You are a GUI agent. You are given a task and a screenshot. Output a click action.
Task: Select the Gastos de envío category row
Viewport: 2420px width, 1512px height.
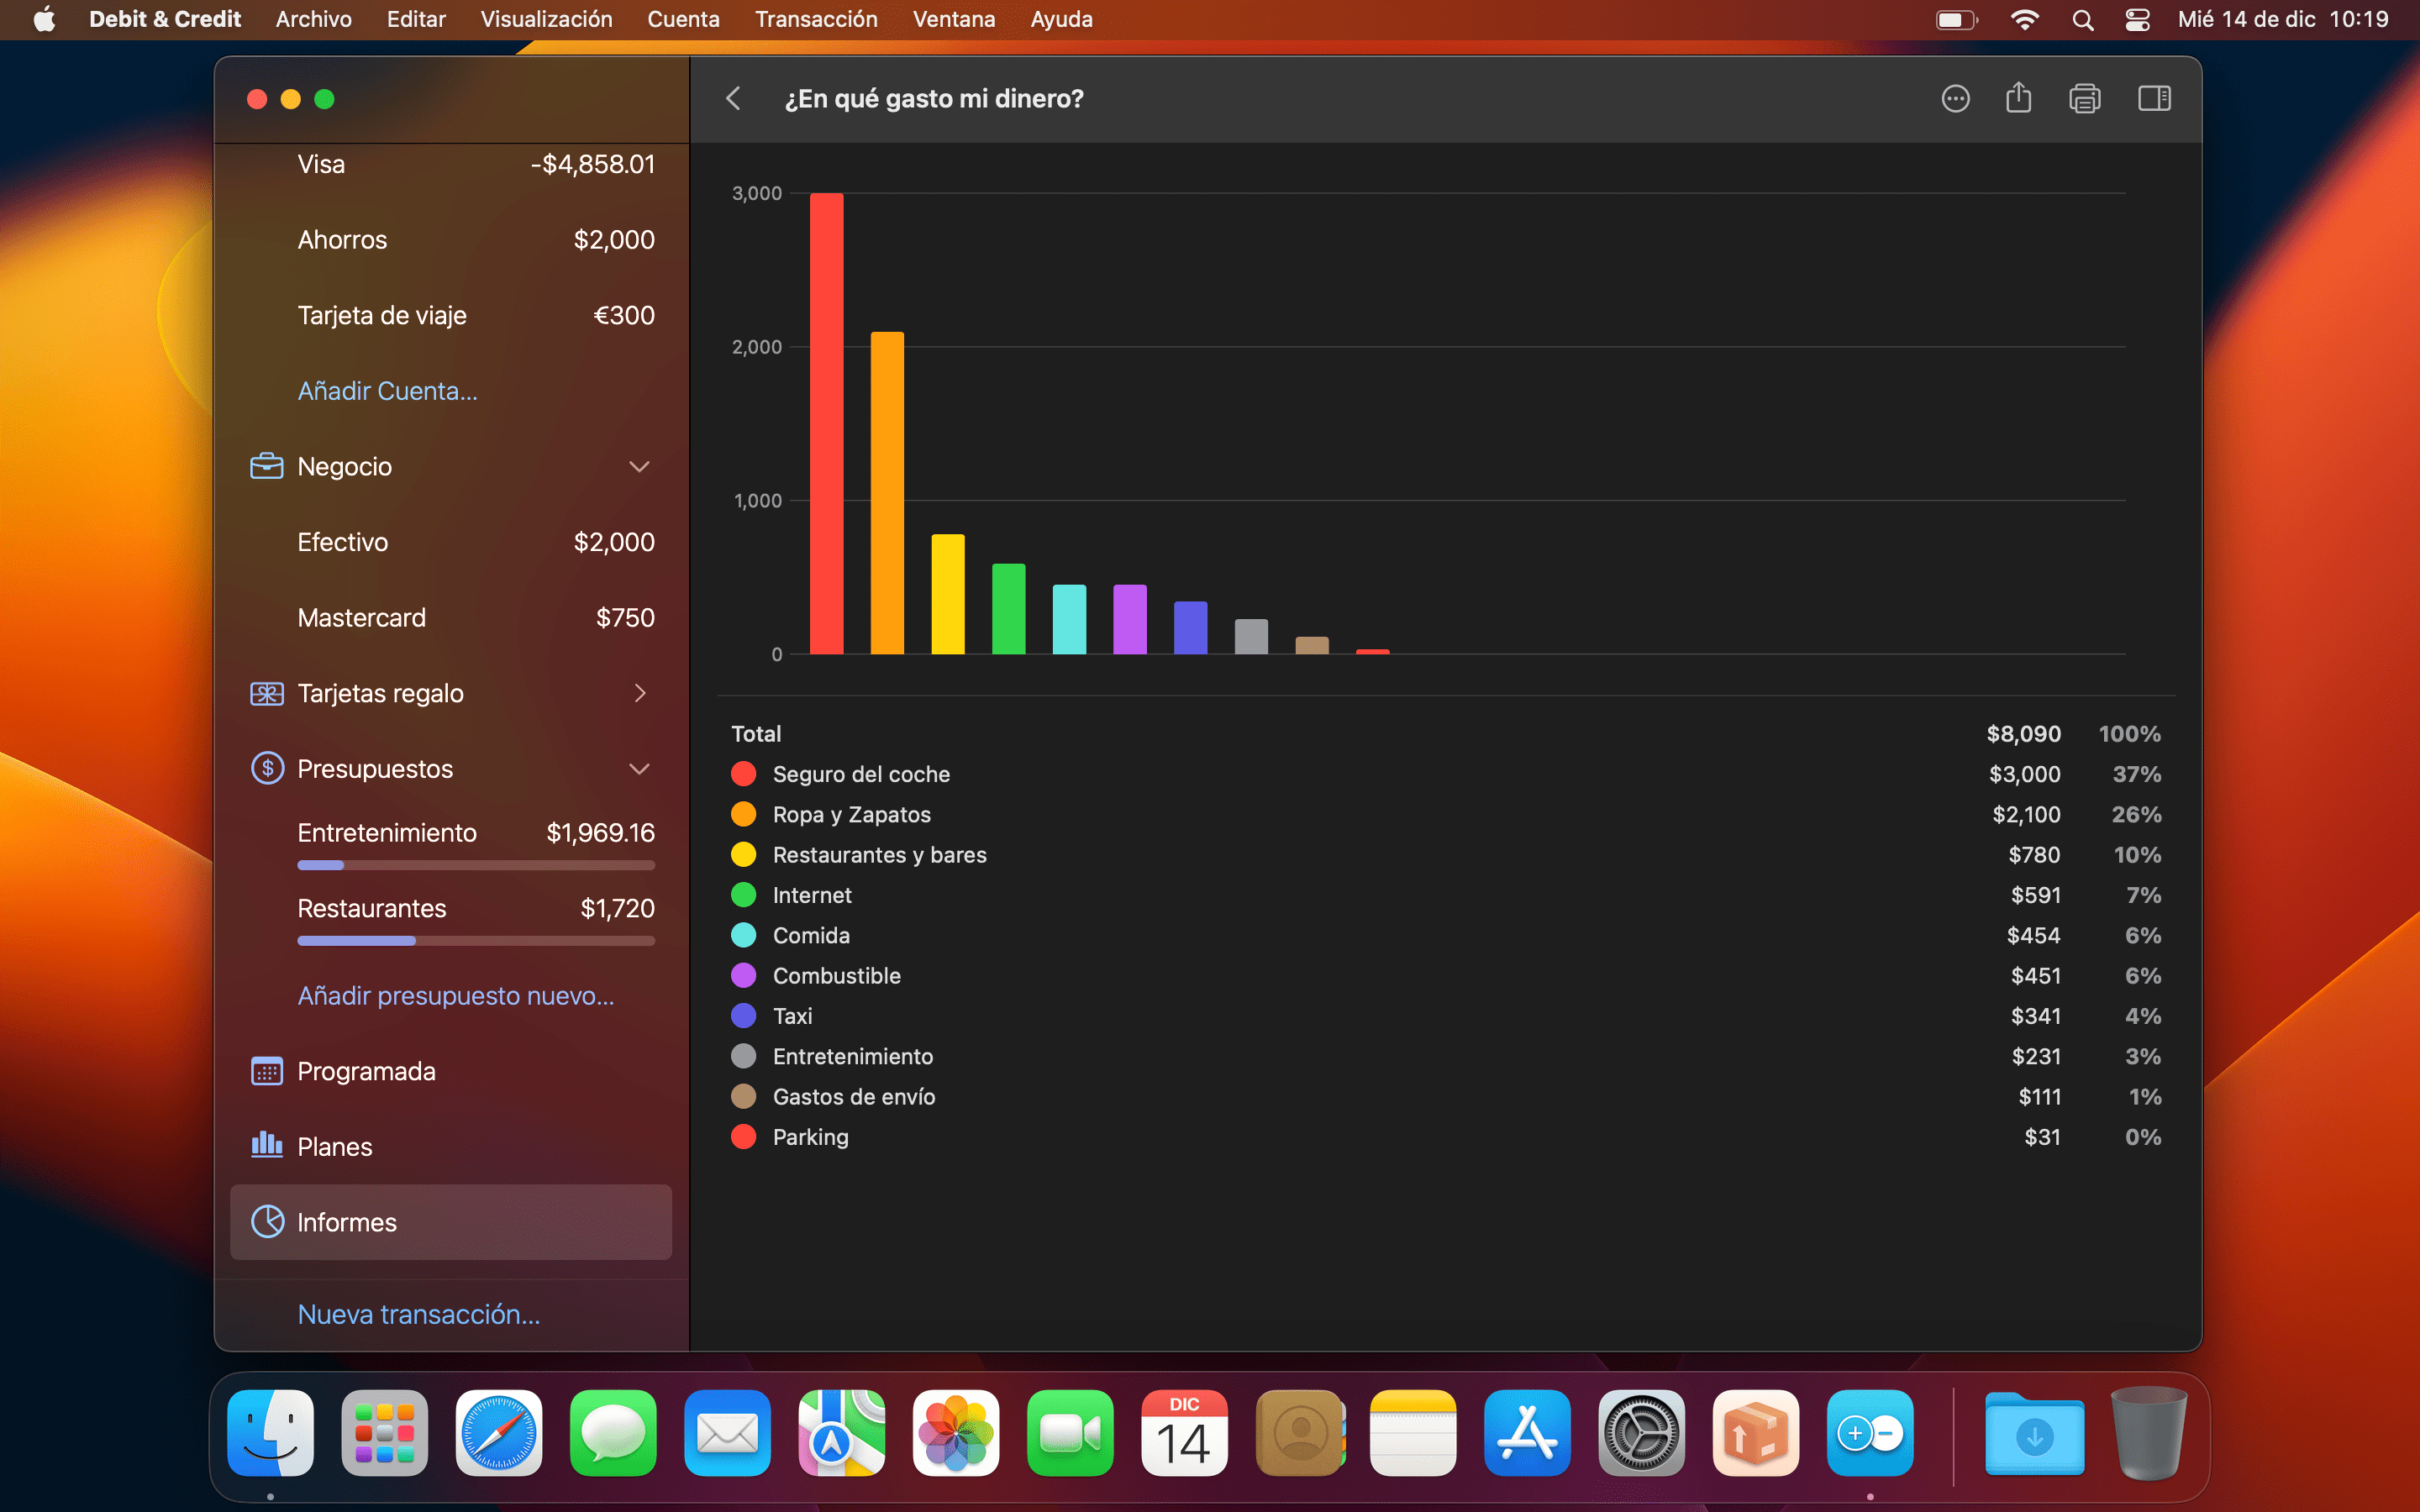click(x=1446, y=1097)
